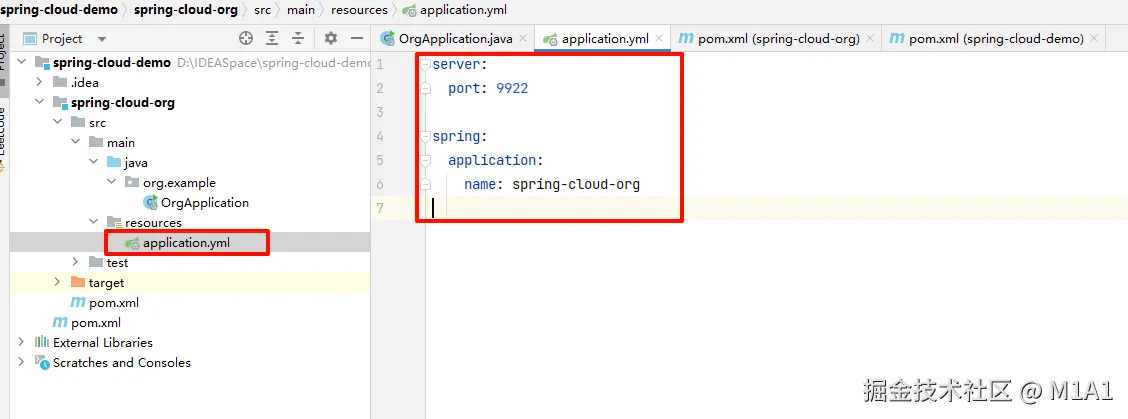Click the Select Opened File locate icon
The image size is (1128, 419).
(246, 38)
